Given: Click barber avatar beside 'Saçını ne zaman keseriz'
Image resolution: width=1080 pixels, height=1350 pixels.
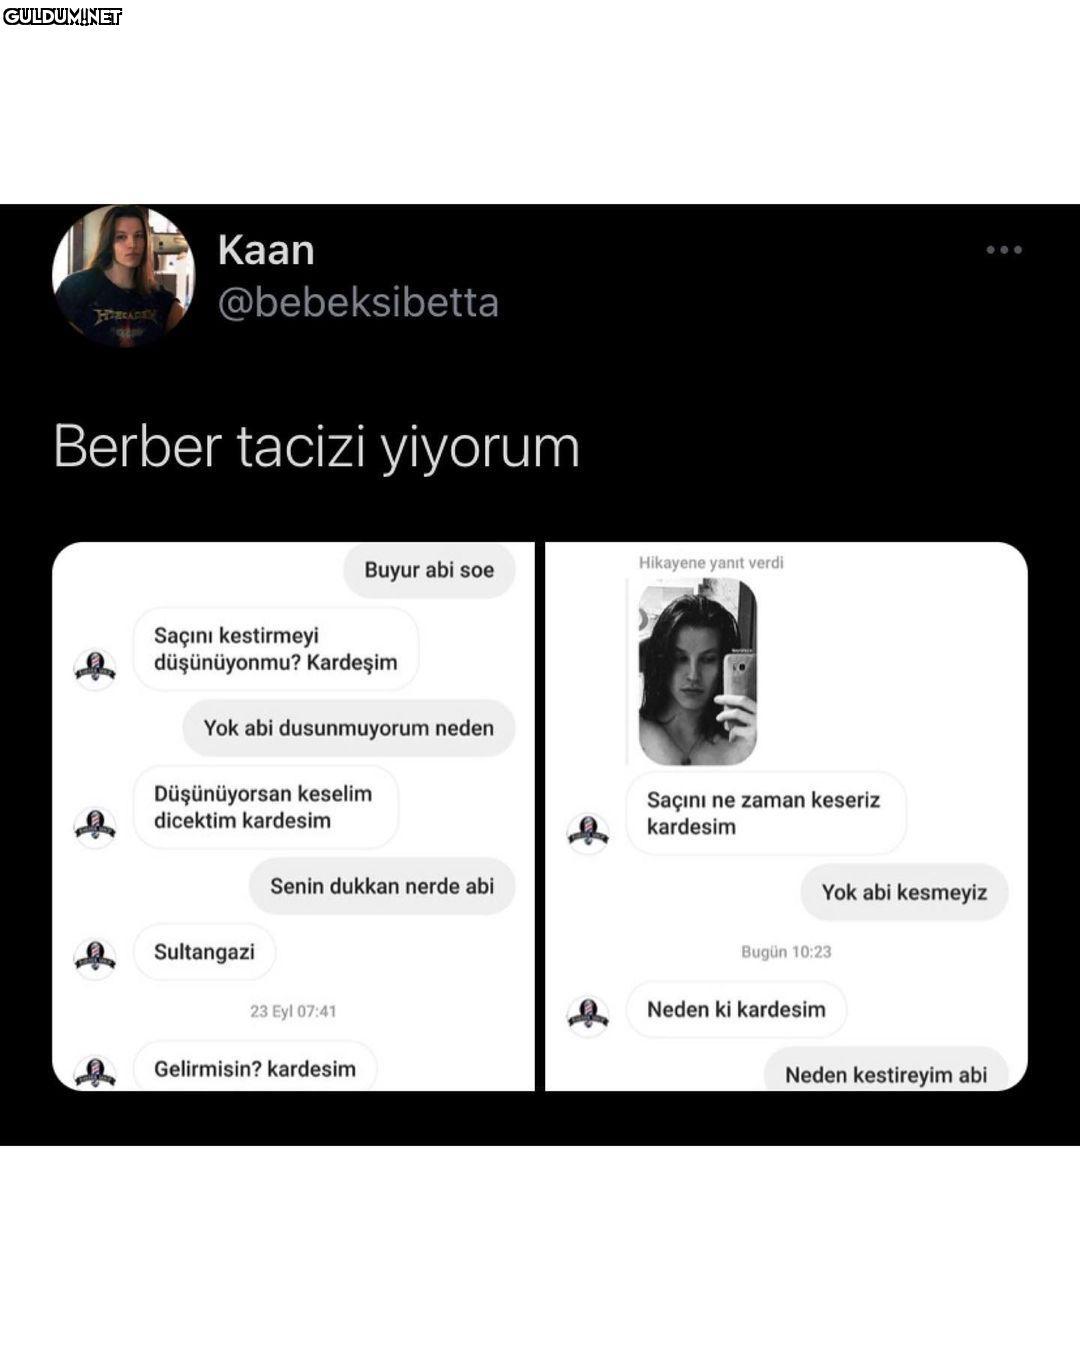Looking at the screenshot, I should (588, 833).
